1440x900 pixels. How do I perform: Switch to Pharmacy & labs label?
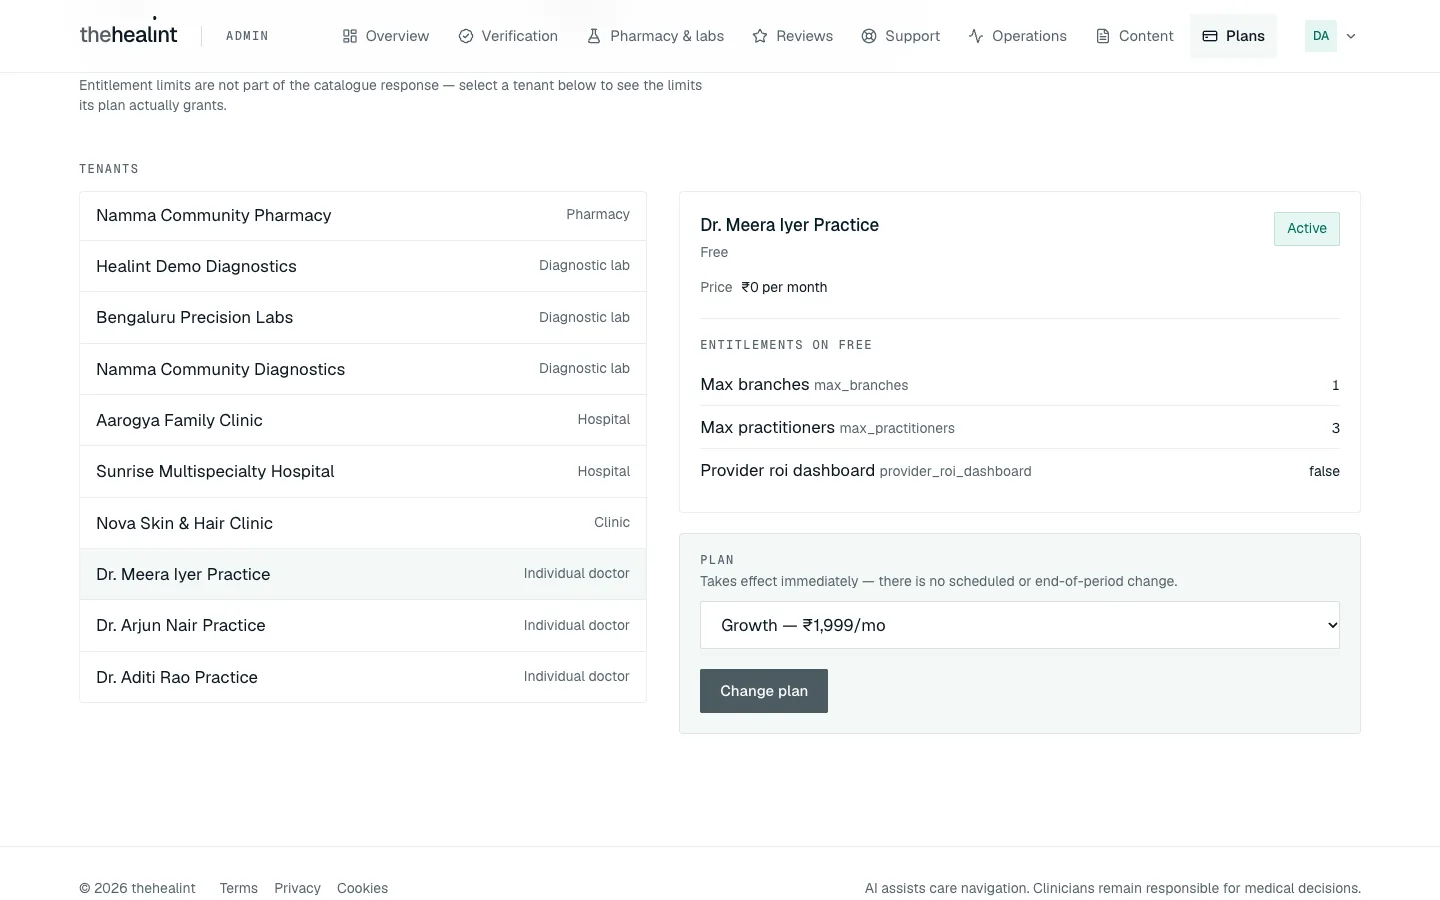tap(667, 36)
